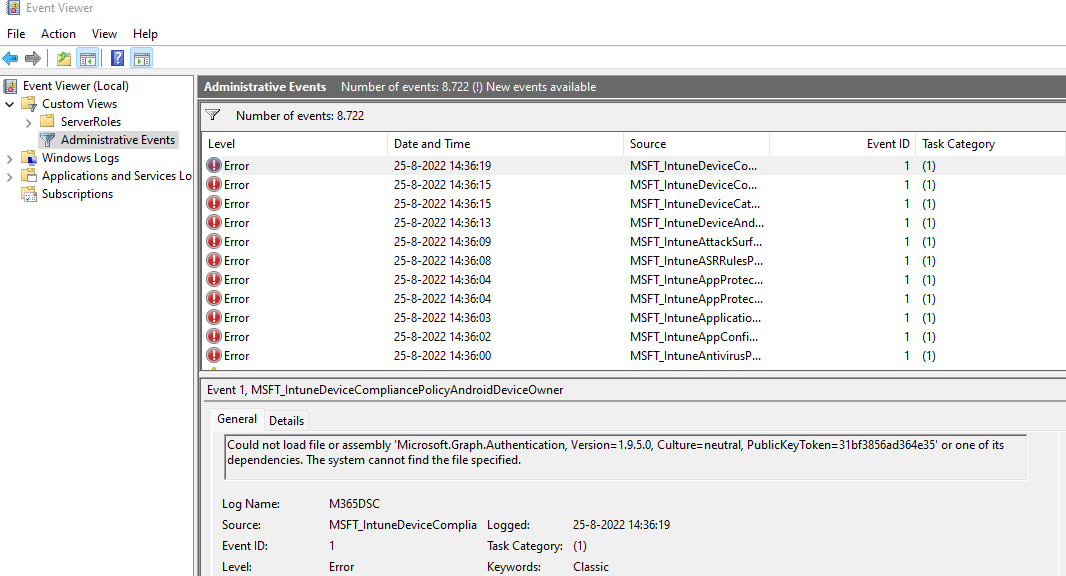The image size is (1066, 576).
Task: Click the Back navigation arrow
Action: pos(10,57)
